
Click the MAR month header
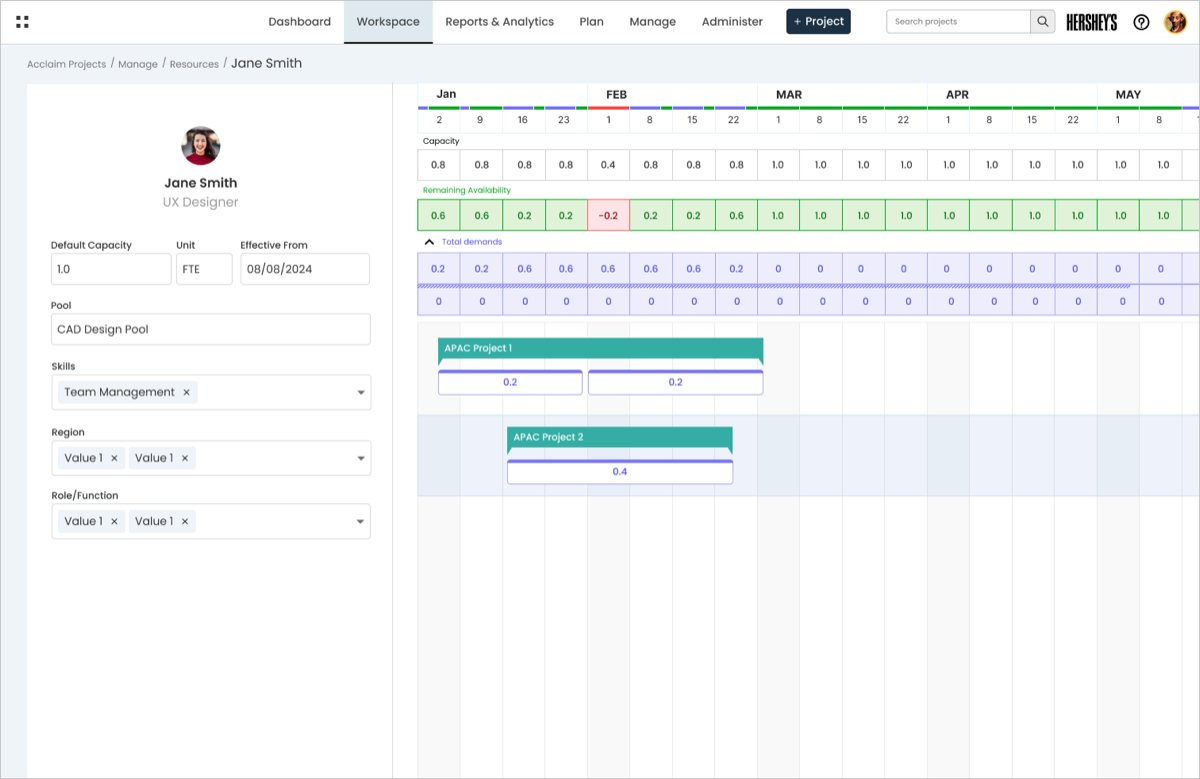(x=789, y=95)
